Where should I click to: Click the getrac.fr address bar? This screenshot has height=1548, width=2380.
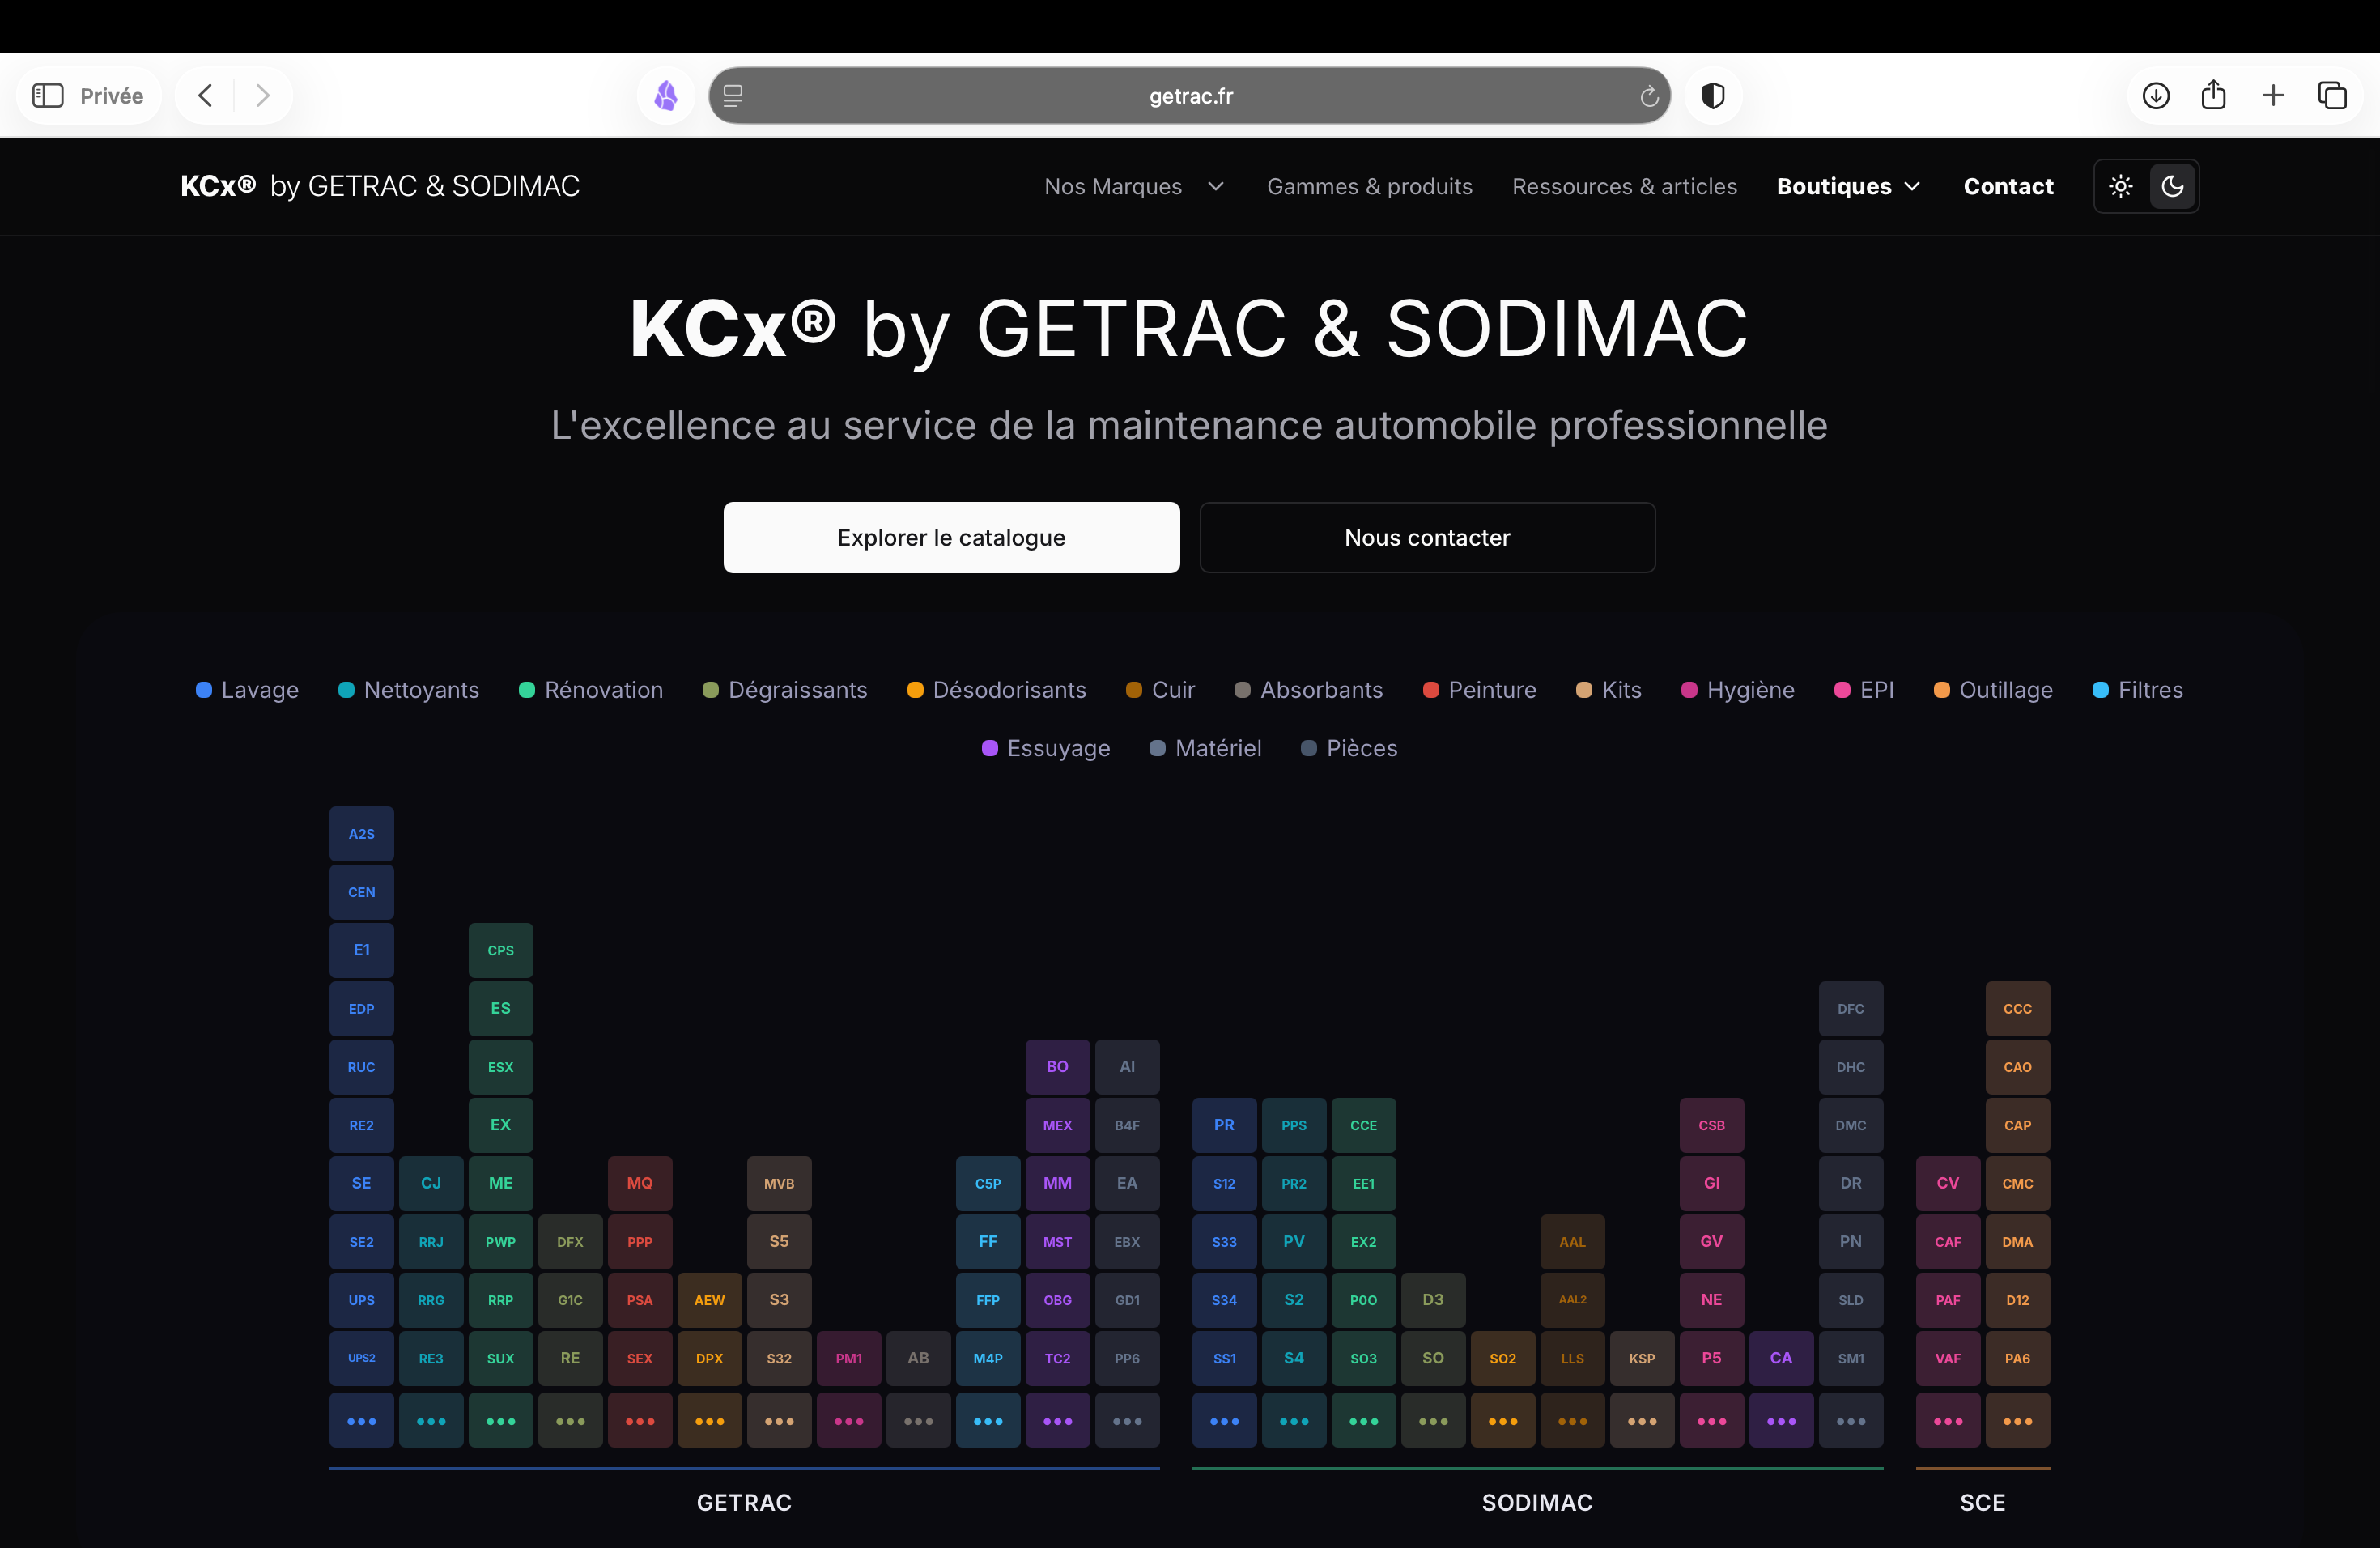[x=1189, y=96]
